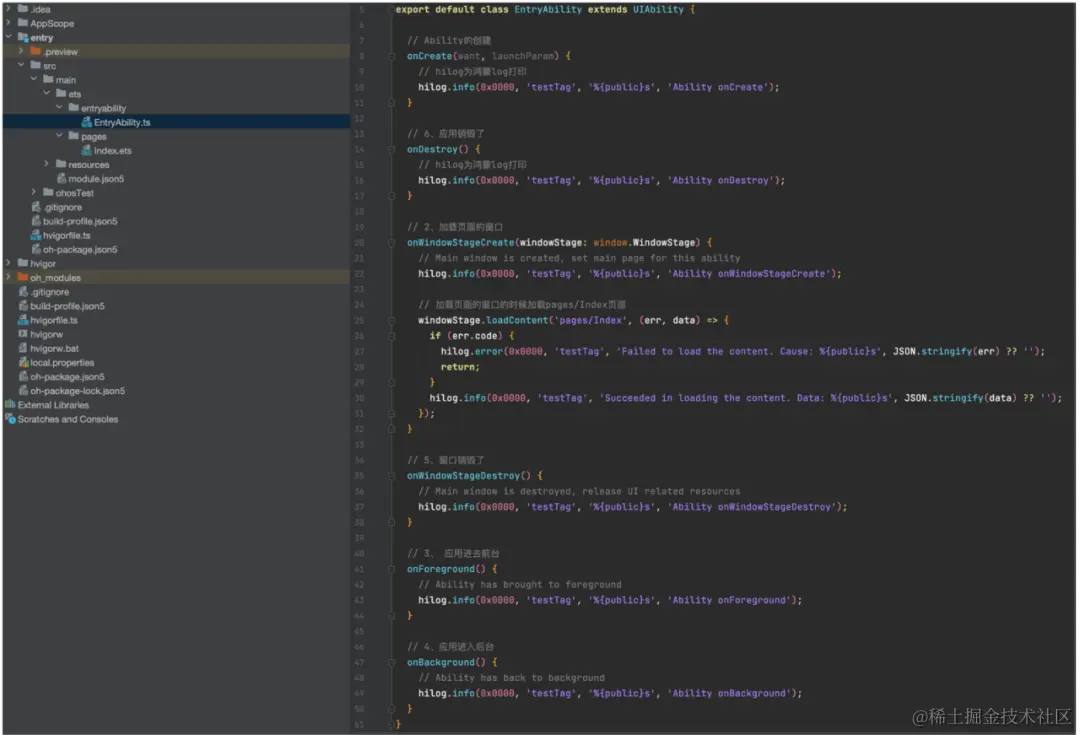Screen dimensions: 1080x735
Task: Click 'windowStage.loadContent' call in code
Action: coord(483,320)
